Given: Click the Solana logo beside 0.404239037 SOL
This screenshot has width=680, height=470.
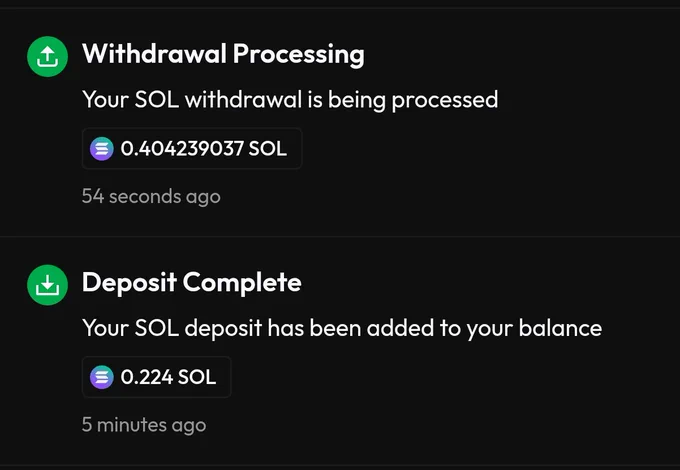Looking at the screenshot, I should (101, 149).
